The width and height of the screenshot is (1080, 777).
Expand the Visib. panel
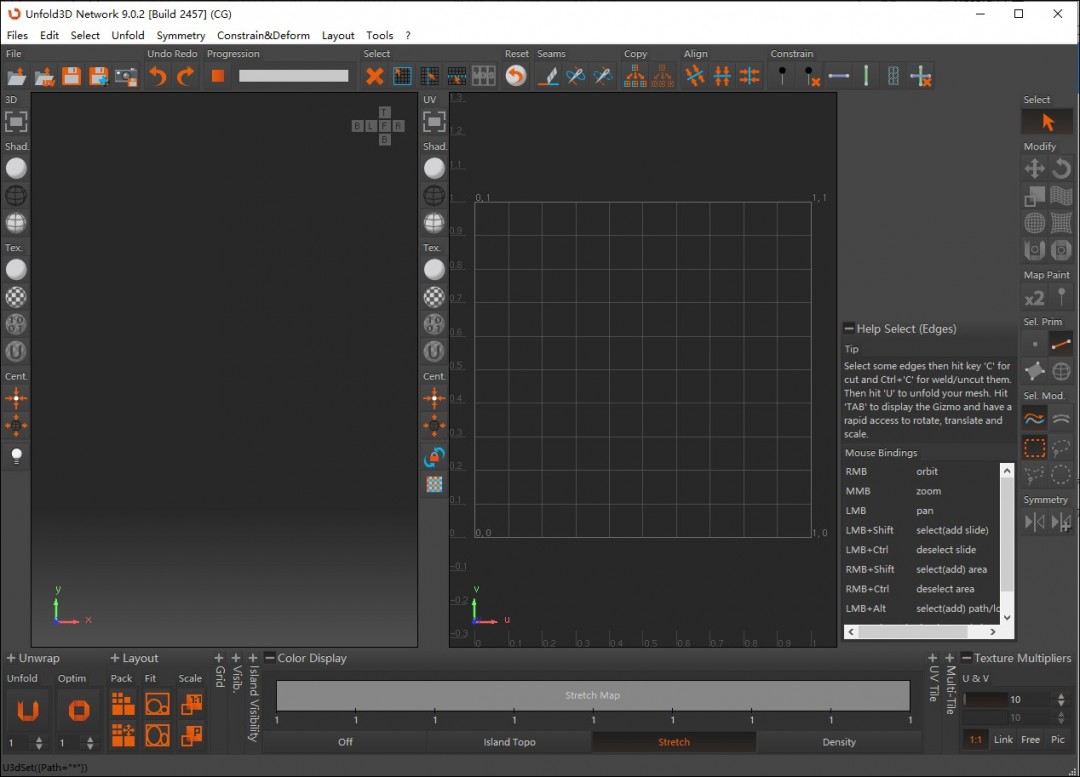pos(236,658)
